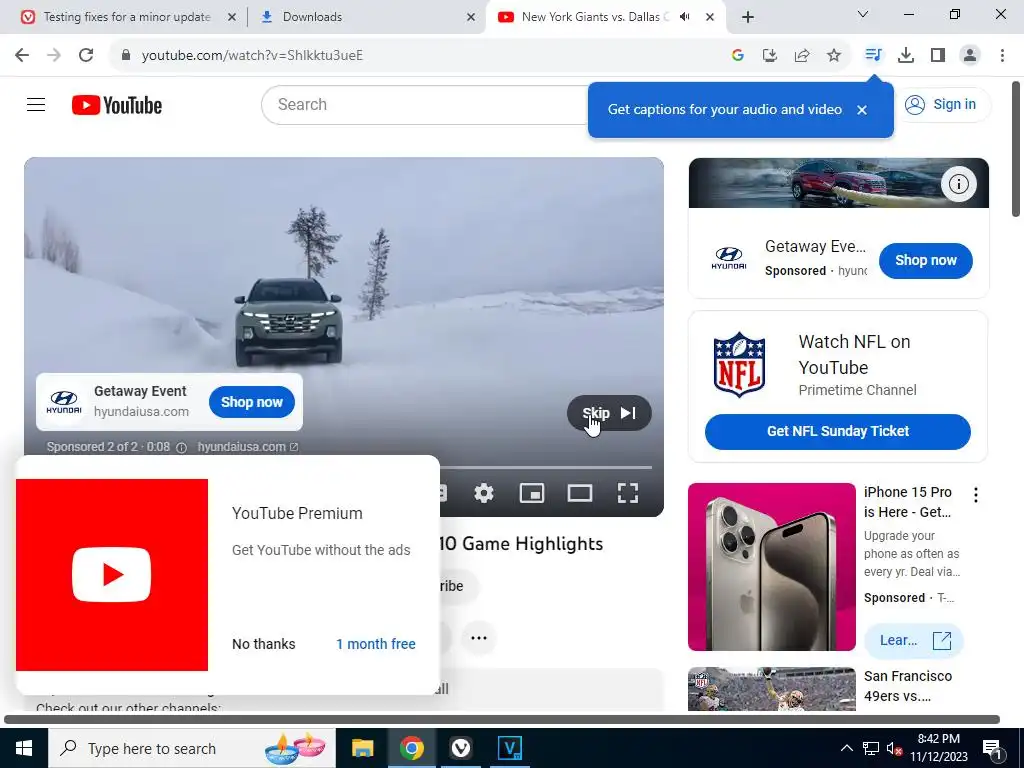Decline YouTube Premium with No thanks
Viewport: 1024px width, 768px height.
coord(264,644)
